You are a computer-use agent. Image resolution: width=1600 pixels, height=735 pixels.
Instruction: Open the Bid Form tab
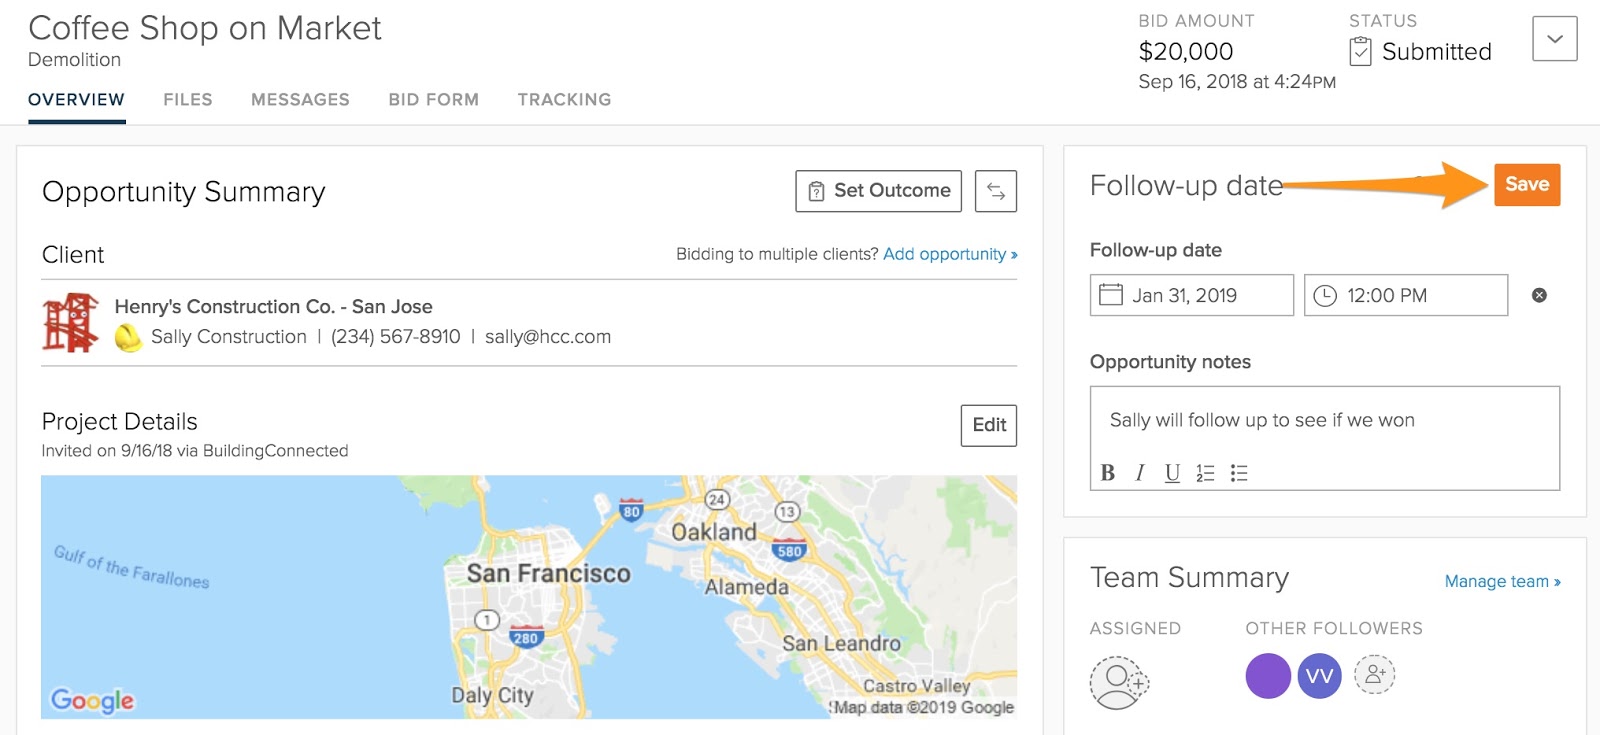(433, 100)
